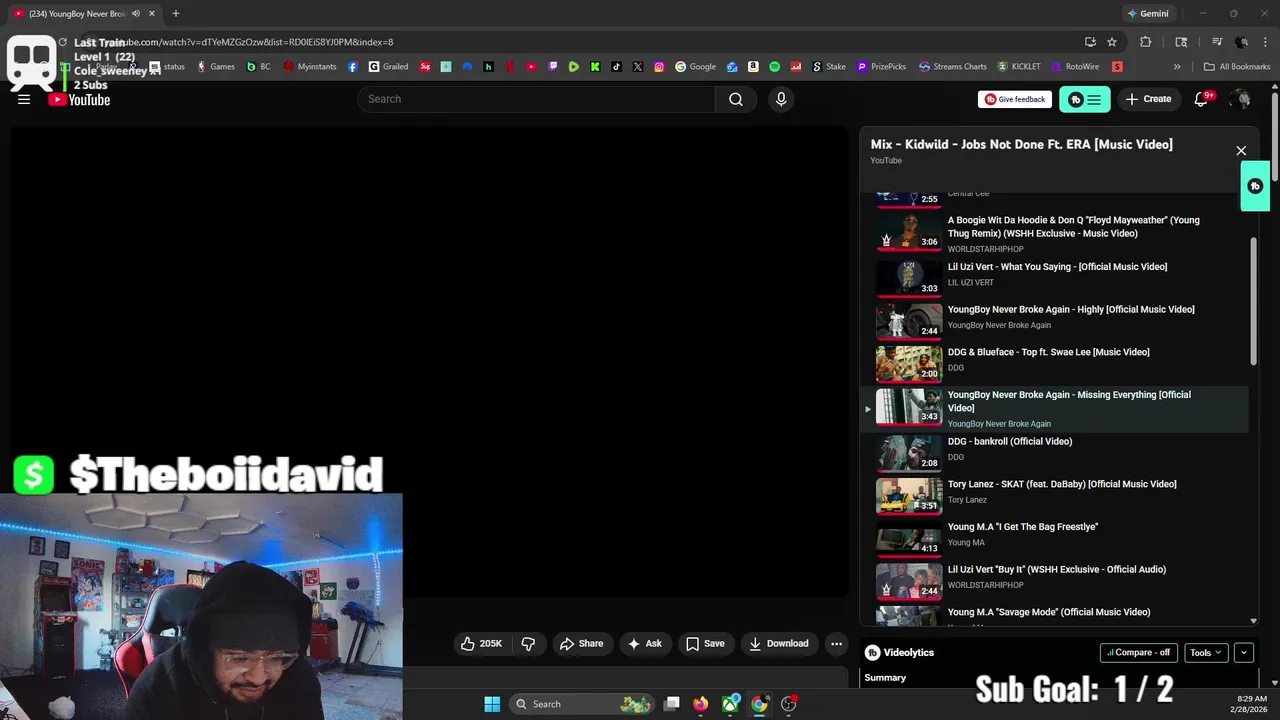Click the playlist panel scrollbar
This screenshot has width=1280, height=720.
1254,302
